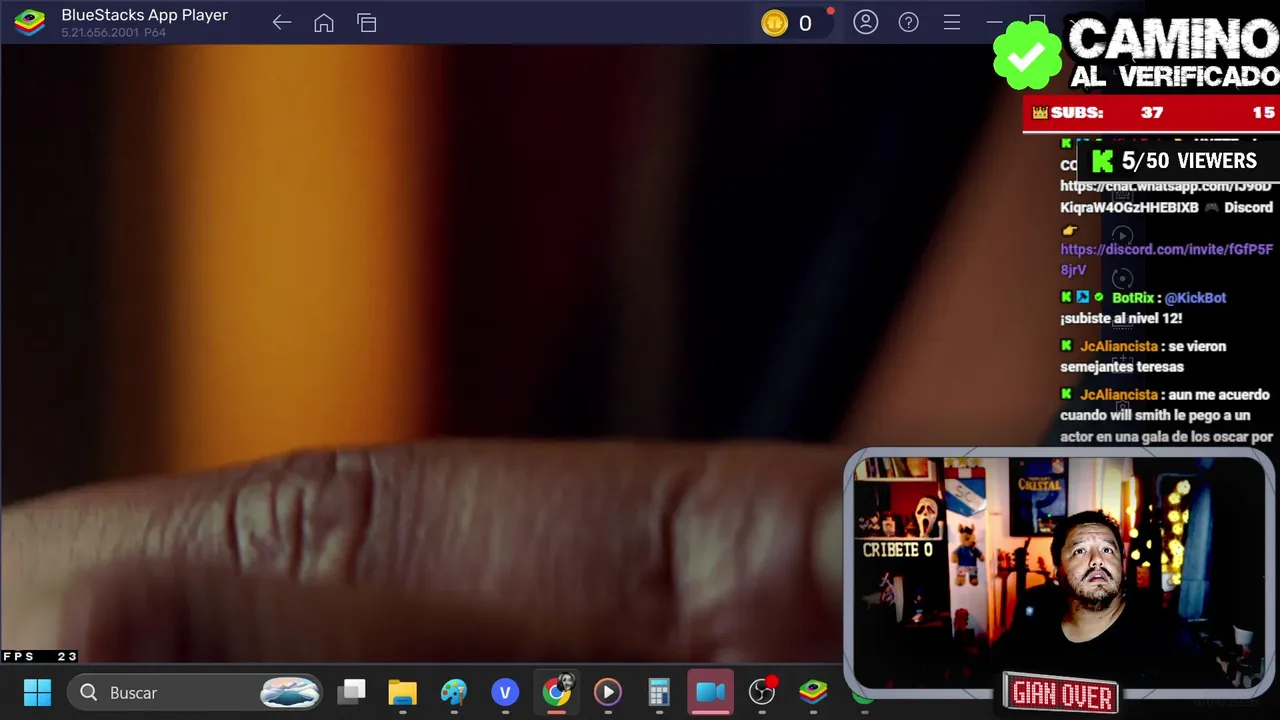
Task: Minimize the BlueStacks window
Action: tap(994, 22)
